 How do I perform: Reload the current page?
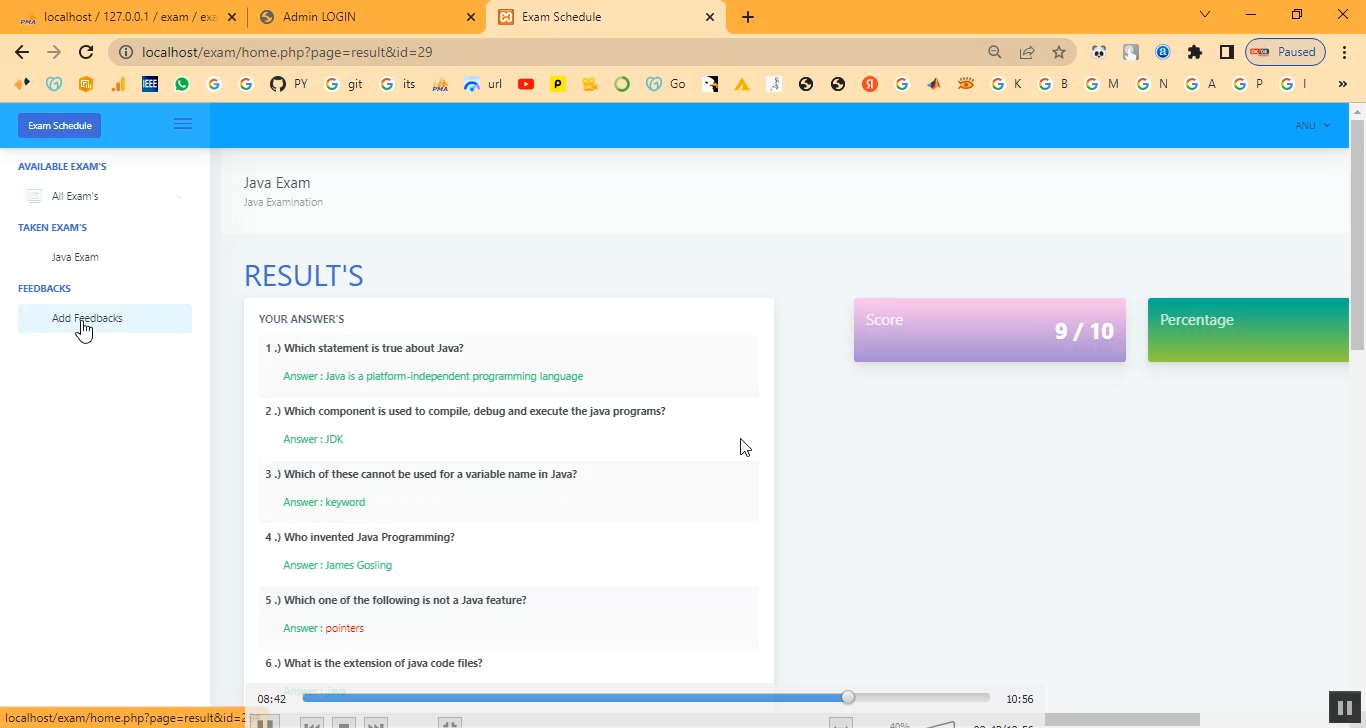[x=86, y=52]
